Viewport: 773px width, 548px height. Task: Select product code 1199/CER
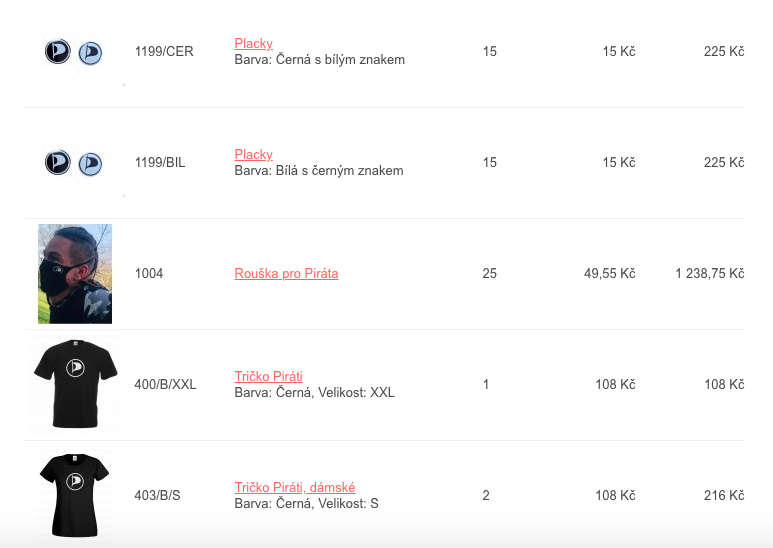[164, 52]
